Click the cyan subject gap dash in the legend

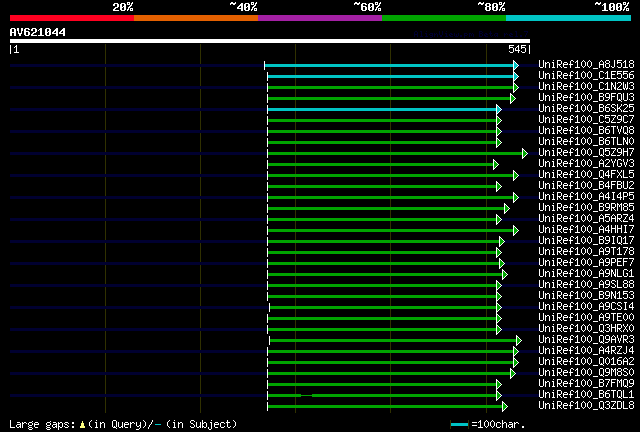tap(158, 425)
